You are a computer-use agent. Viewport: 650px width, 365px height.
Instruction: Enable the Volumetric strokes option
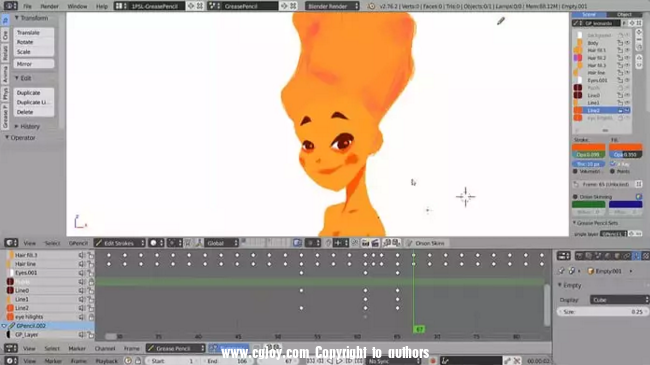pyautogui.click(x=575, y=171)
